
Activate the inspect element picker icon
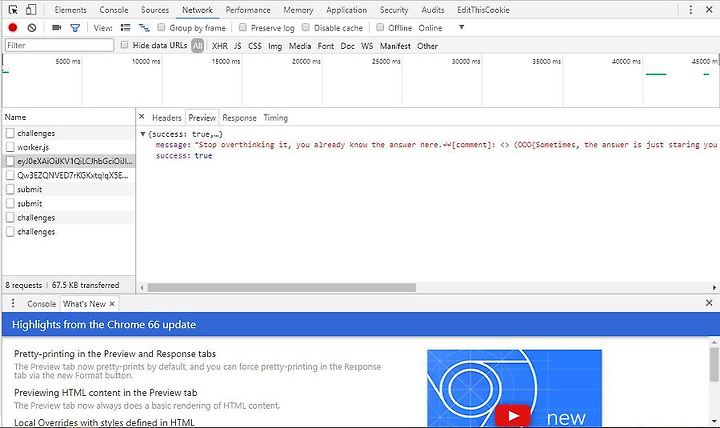coord(13,10)
